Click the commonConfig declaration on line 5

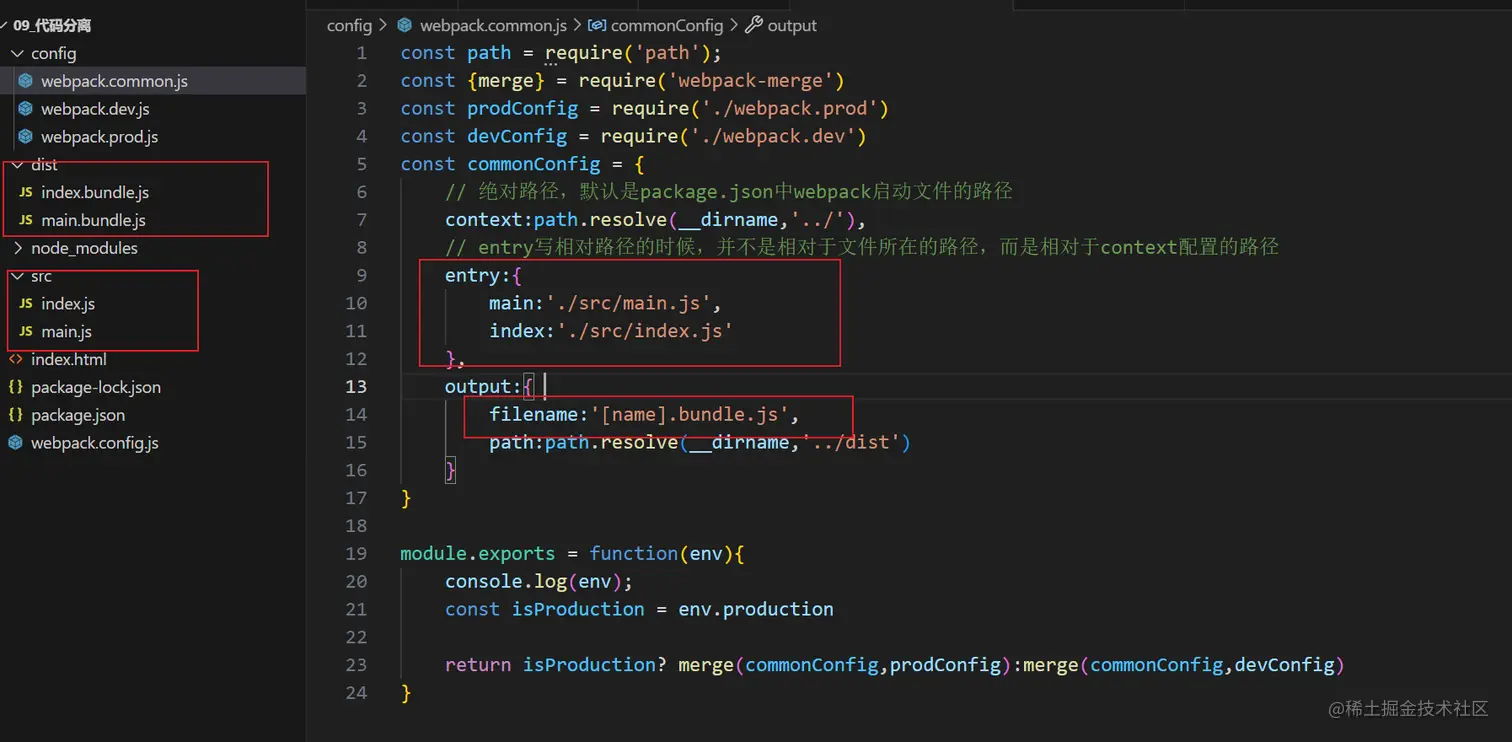pos(534,164)
